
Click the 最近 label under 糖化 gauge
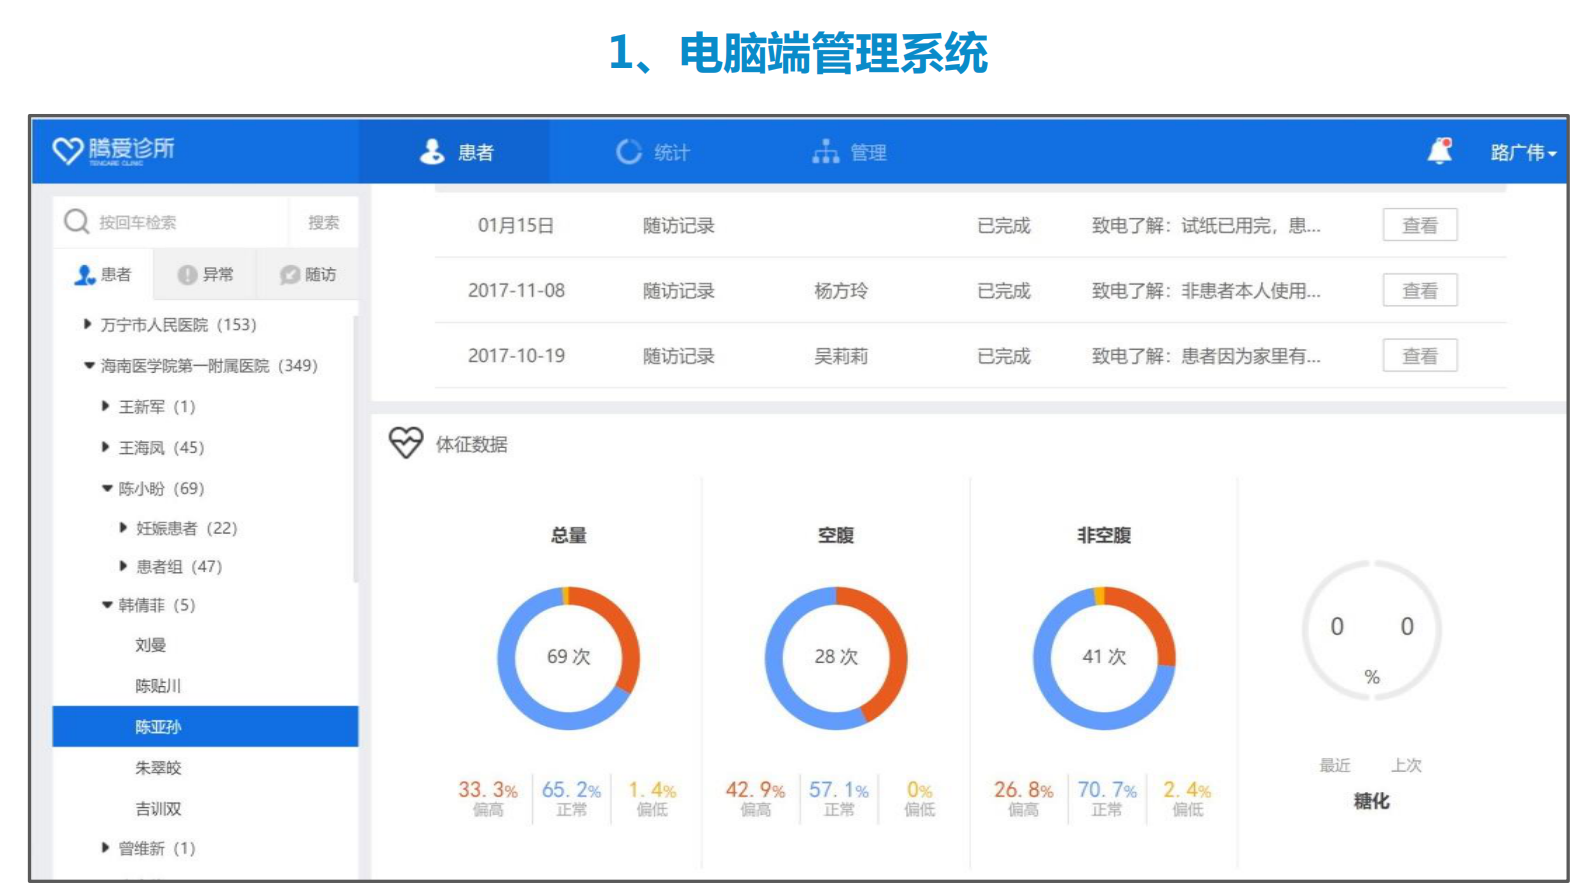pos(1335,765)
